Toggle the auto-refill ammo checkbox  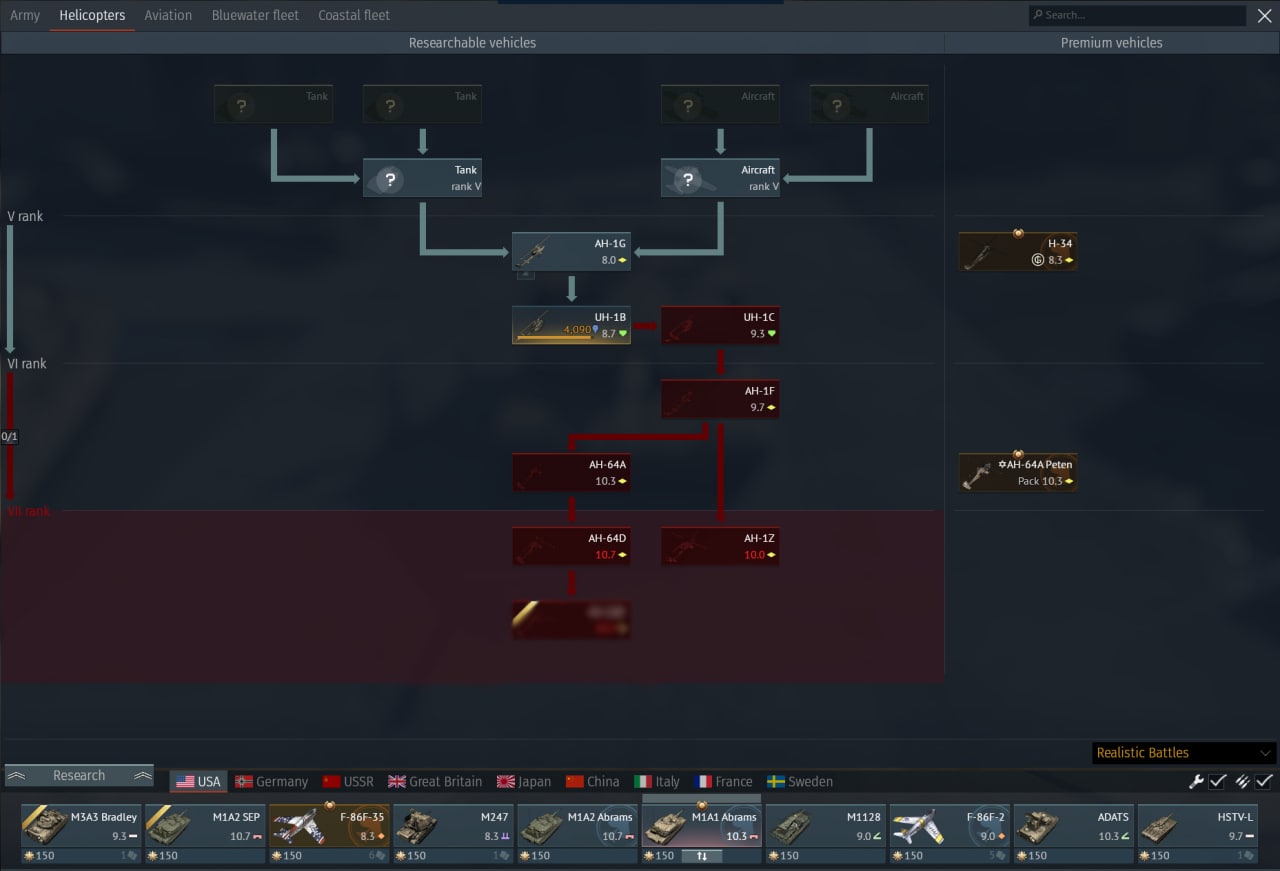coord(1264,781)
